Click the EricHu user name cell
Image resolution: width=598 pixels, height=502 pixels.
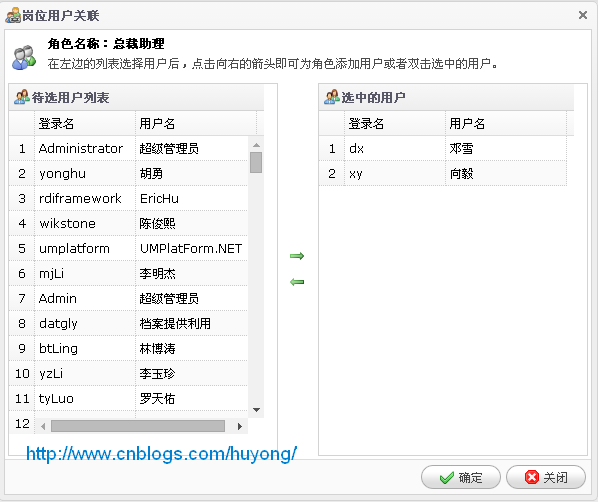pyautogui.click(x=191, y=198)
